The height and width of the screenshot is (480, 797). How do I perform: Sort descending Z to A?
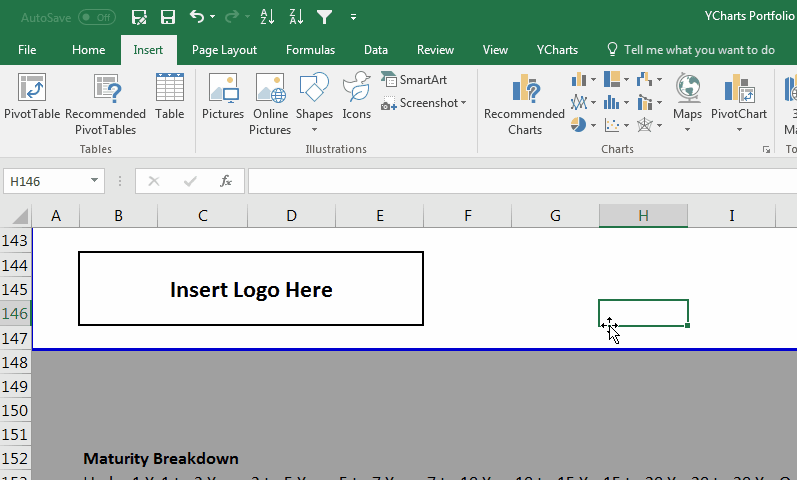click(x=296, y=17)
